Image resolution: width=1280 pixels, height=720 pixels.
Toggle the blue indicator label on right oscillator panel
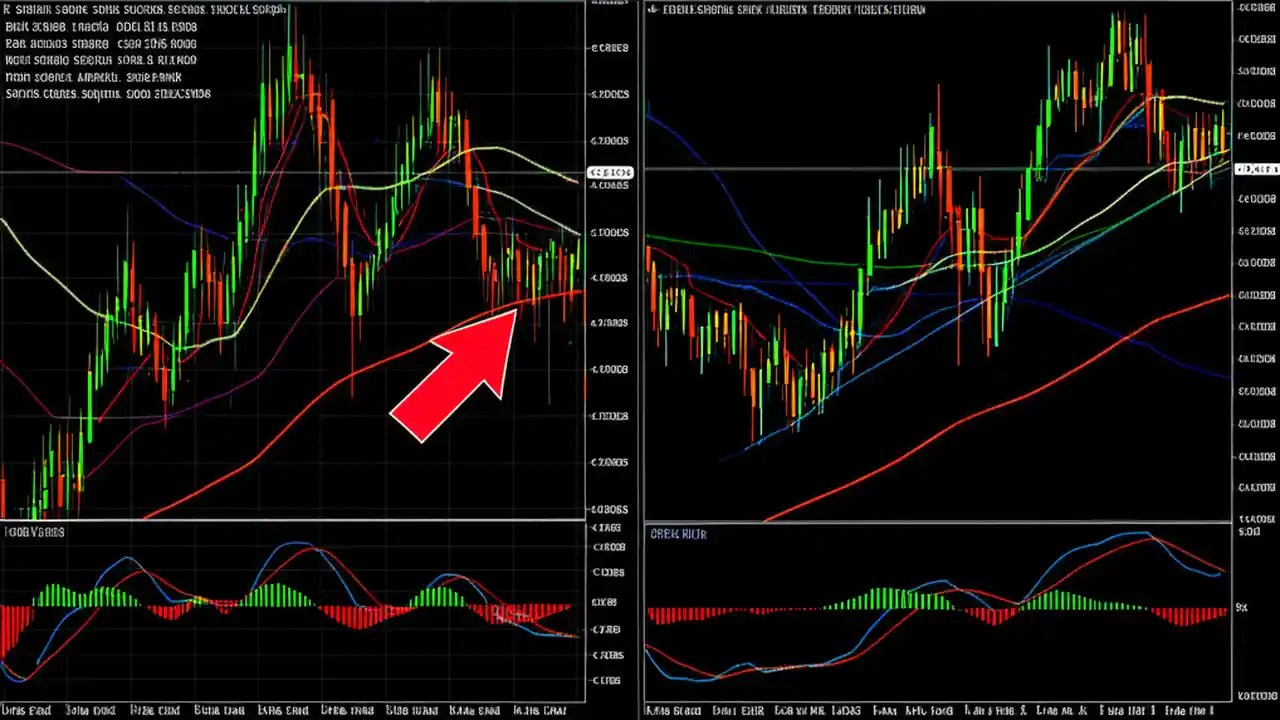click(x=678, y=534)
